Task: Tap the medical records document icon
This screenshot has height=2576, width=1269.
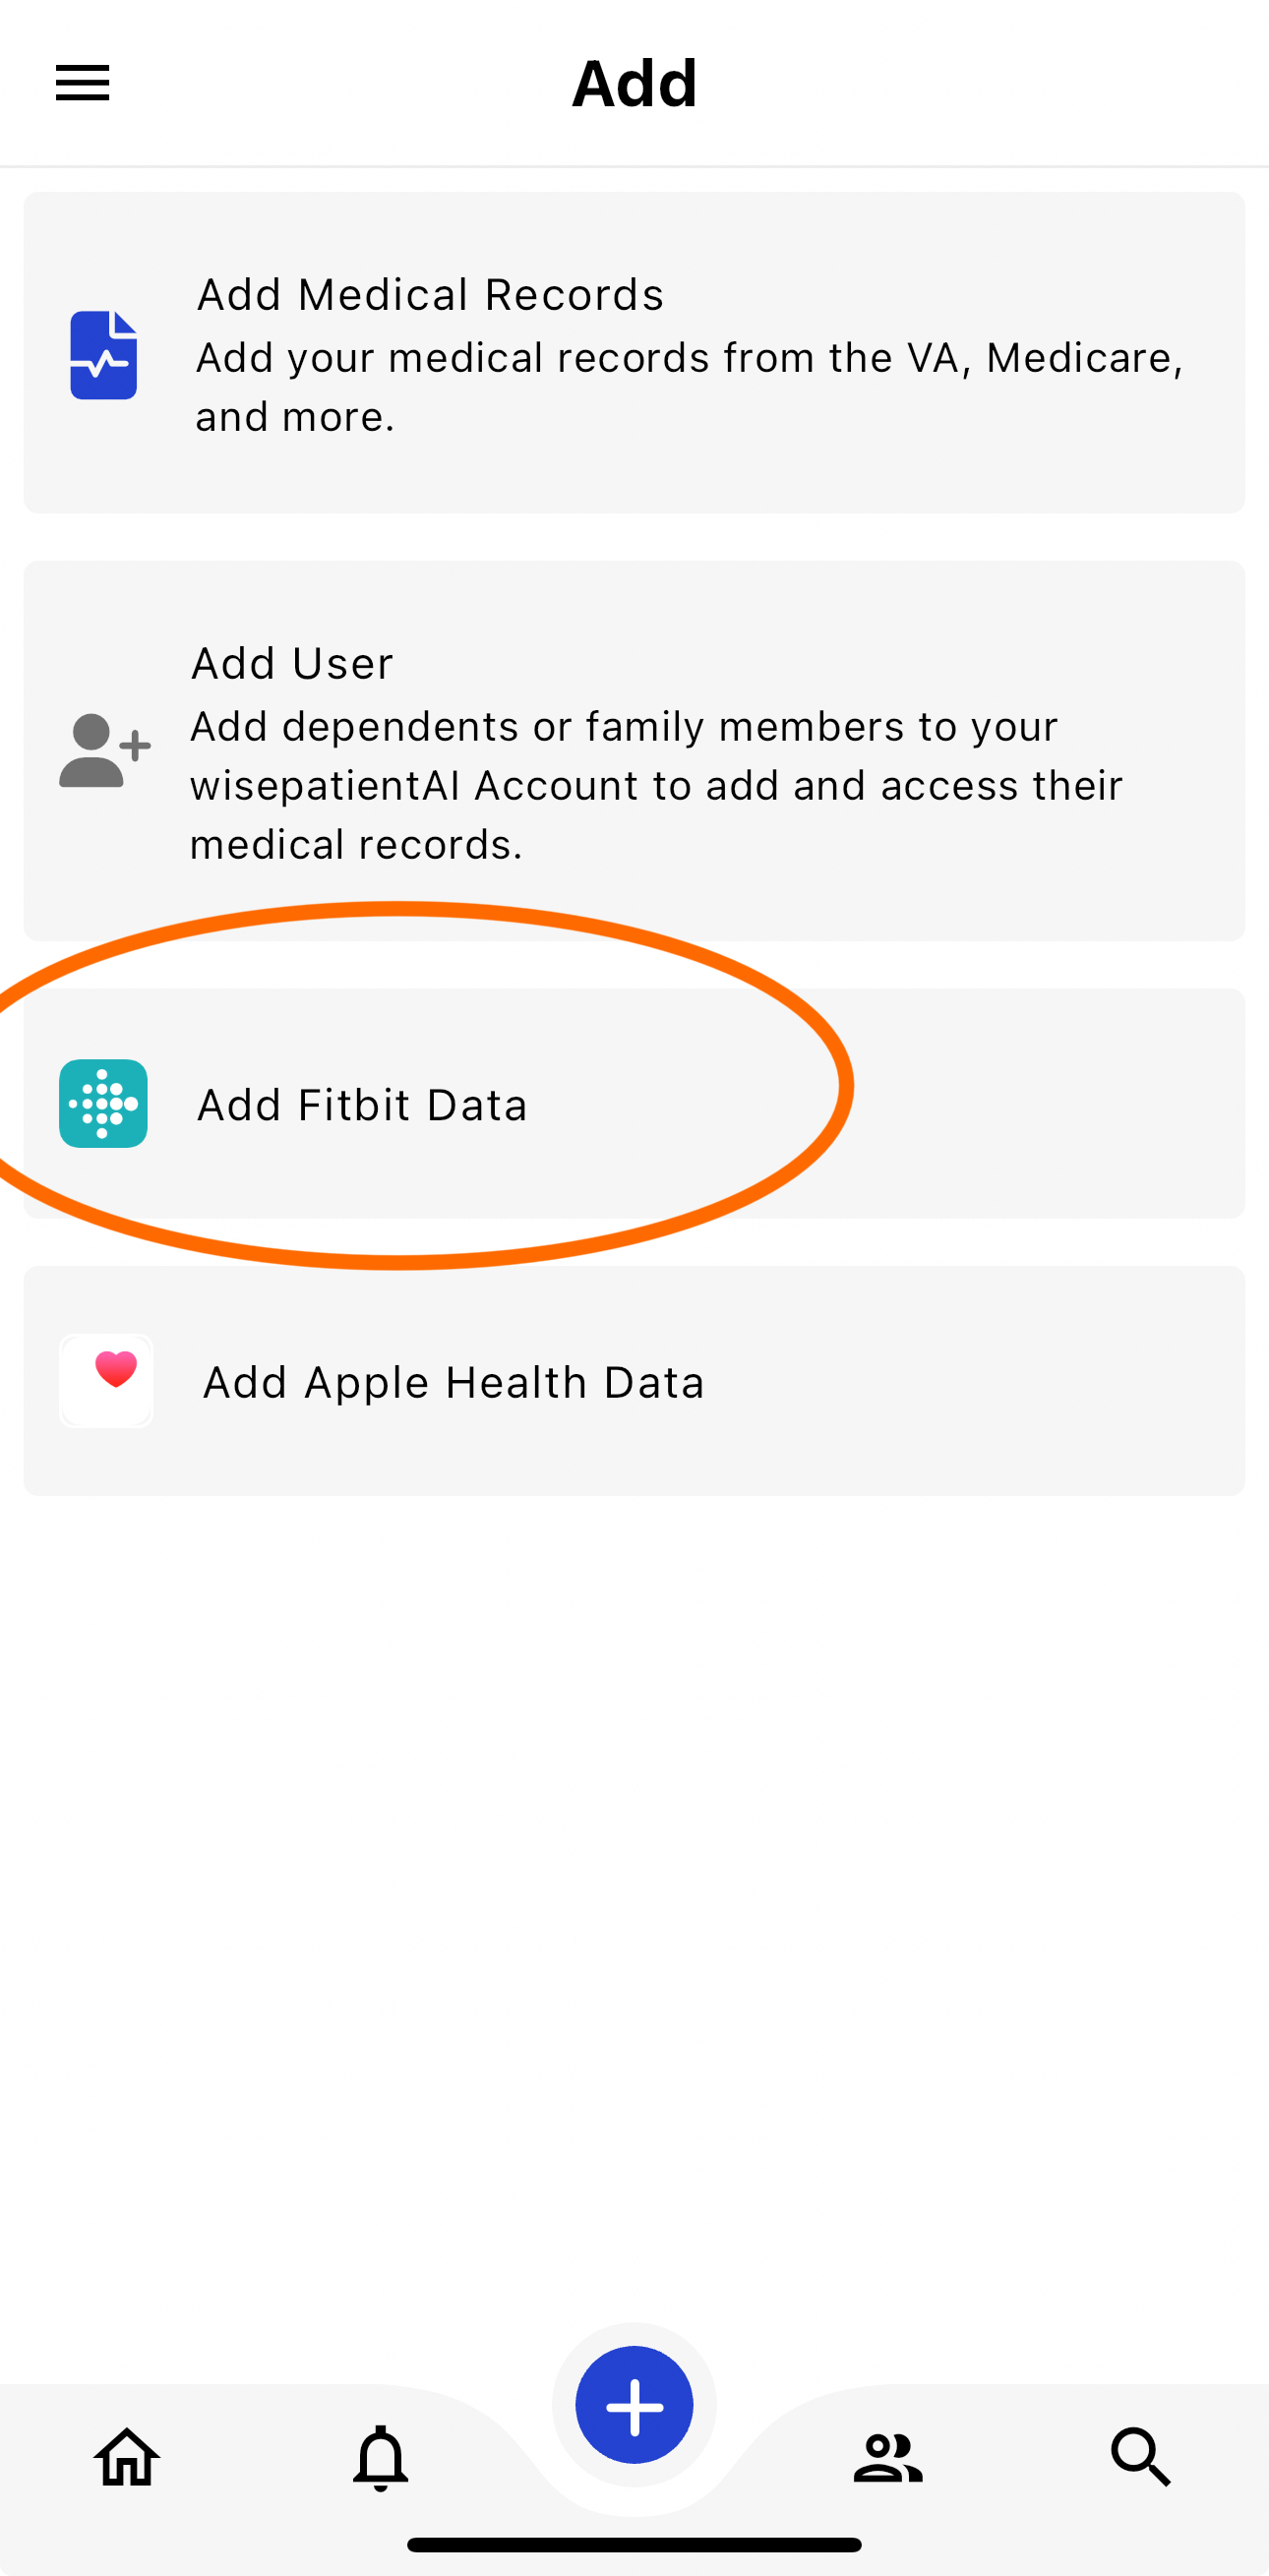Action: click(103, 355)
